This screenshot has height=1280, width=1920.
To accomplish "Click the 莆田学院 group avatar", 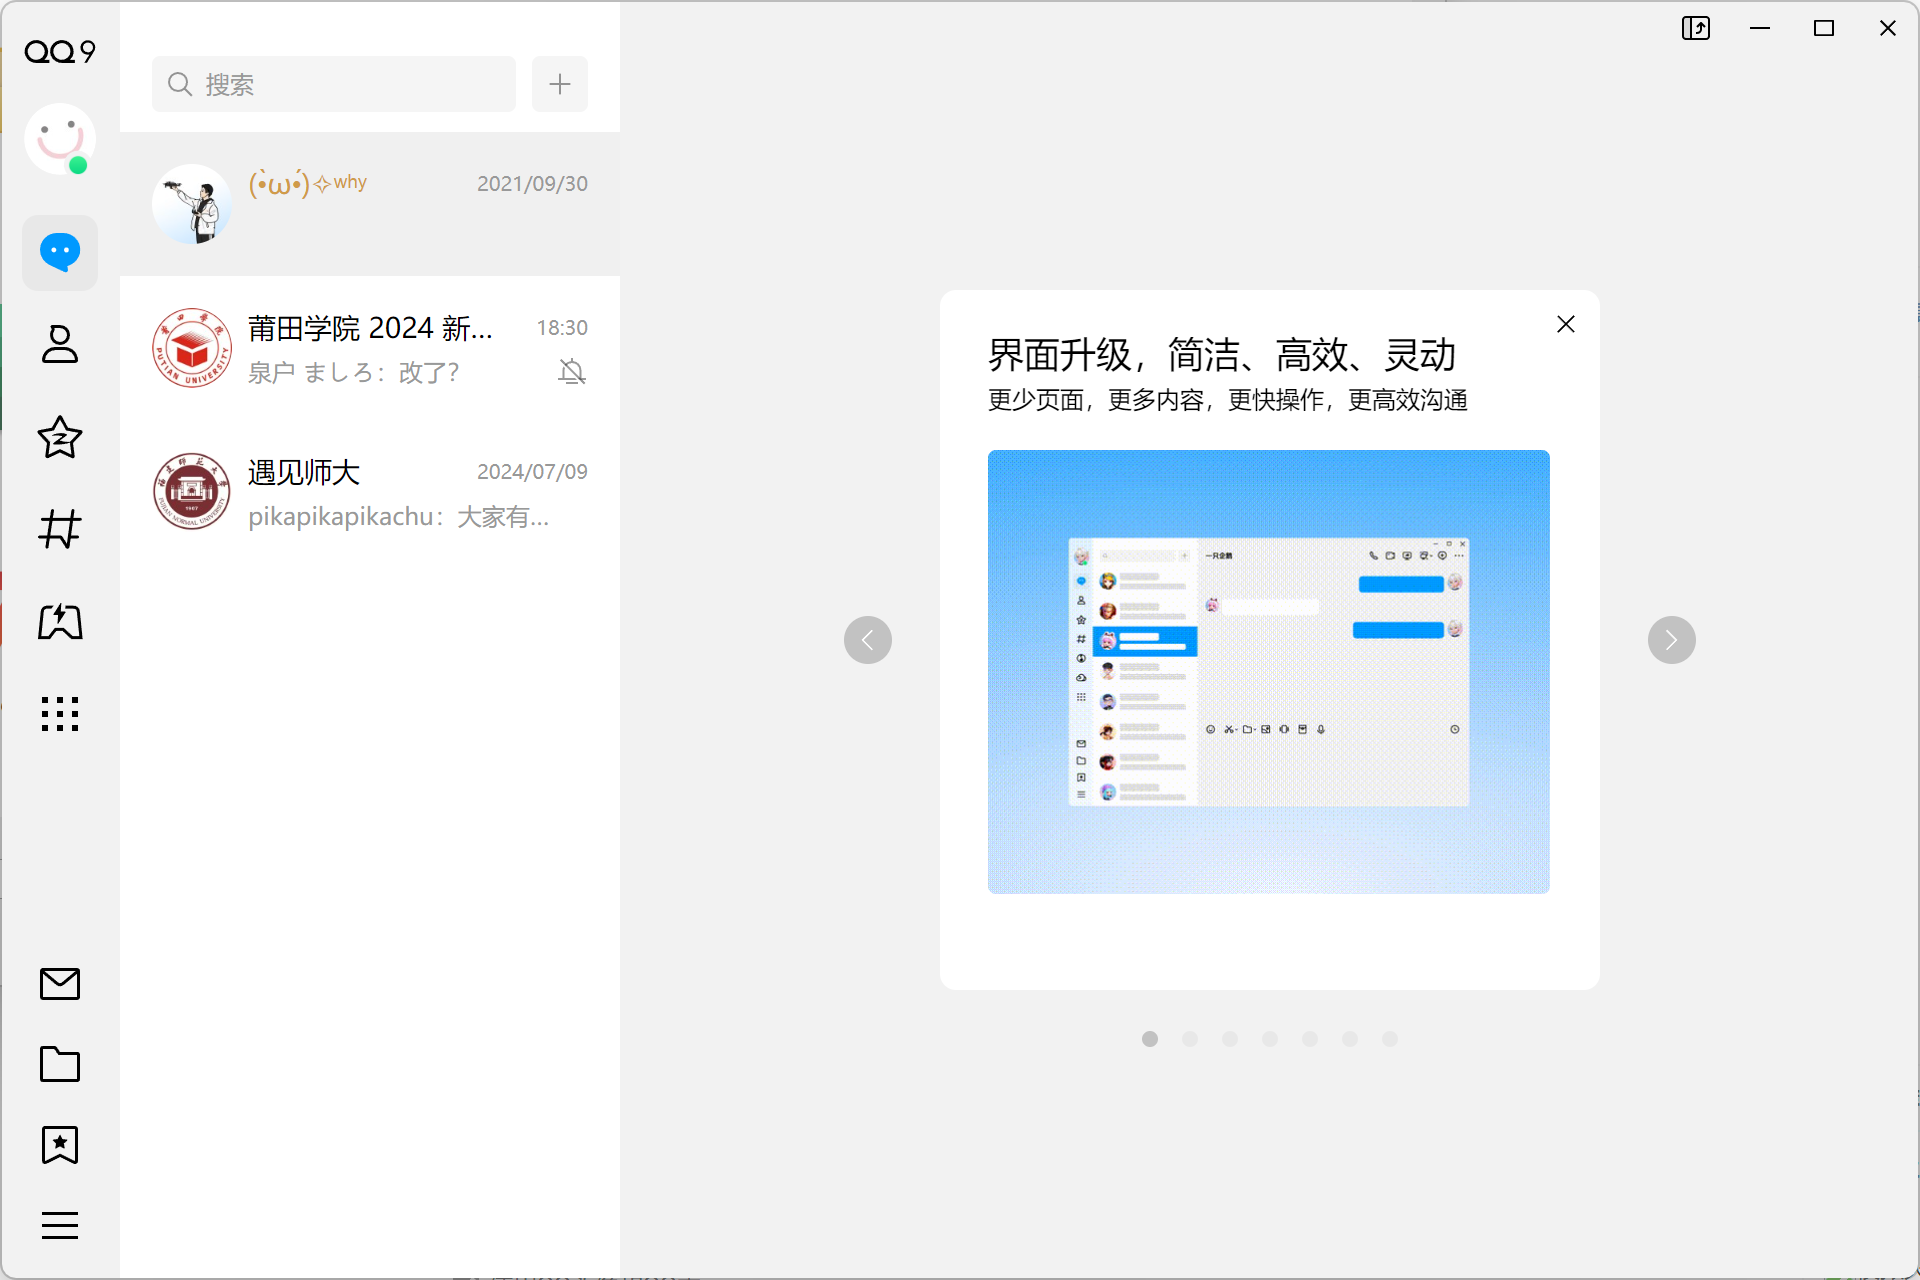I will pos(192,348).
